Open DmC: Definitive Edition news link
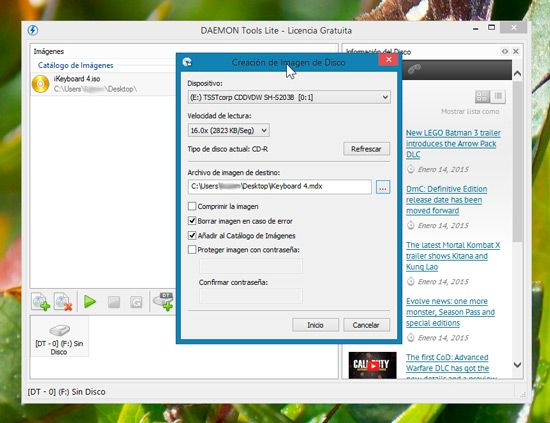This screenshot has width=550, height=423. tap(447, 200)
